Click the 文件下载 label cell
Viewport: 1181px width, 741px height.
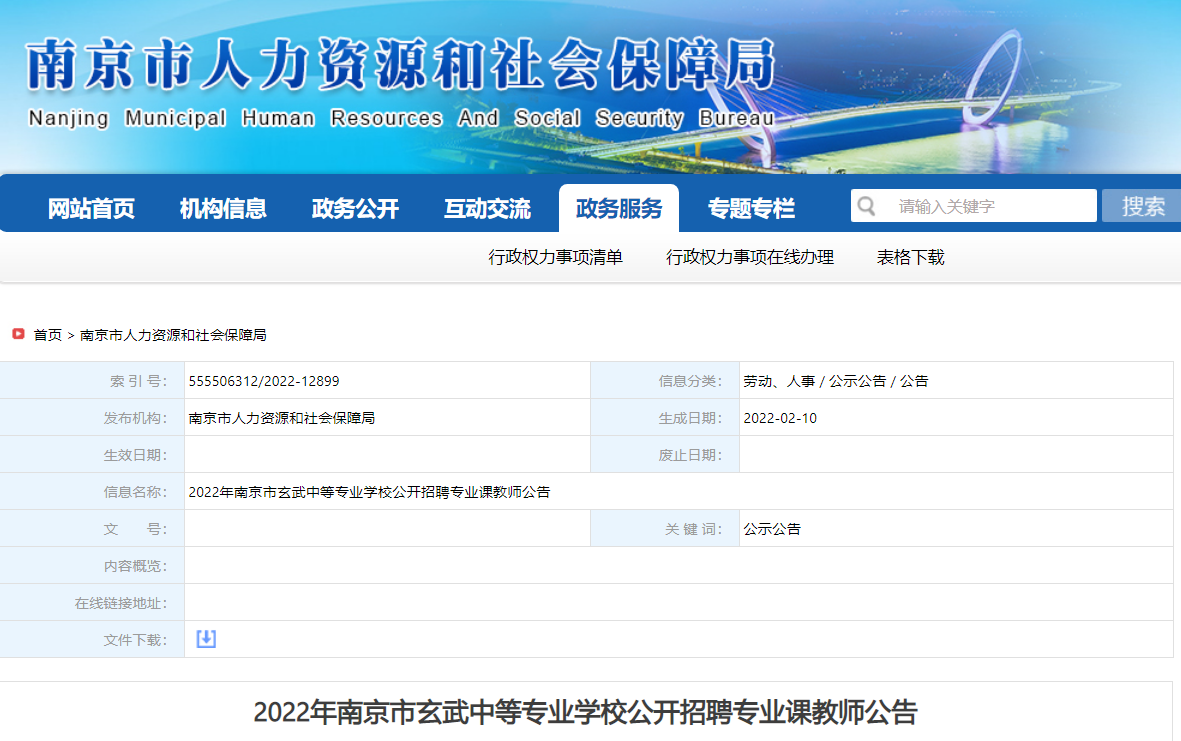click(x=92, y=639)
